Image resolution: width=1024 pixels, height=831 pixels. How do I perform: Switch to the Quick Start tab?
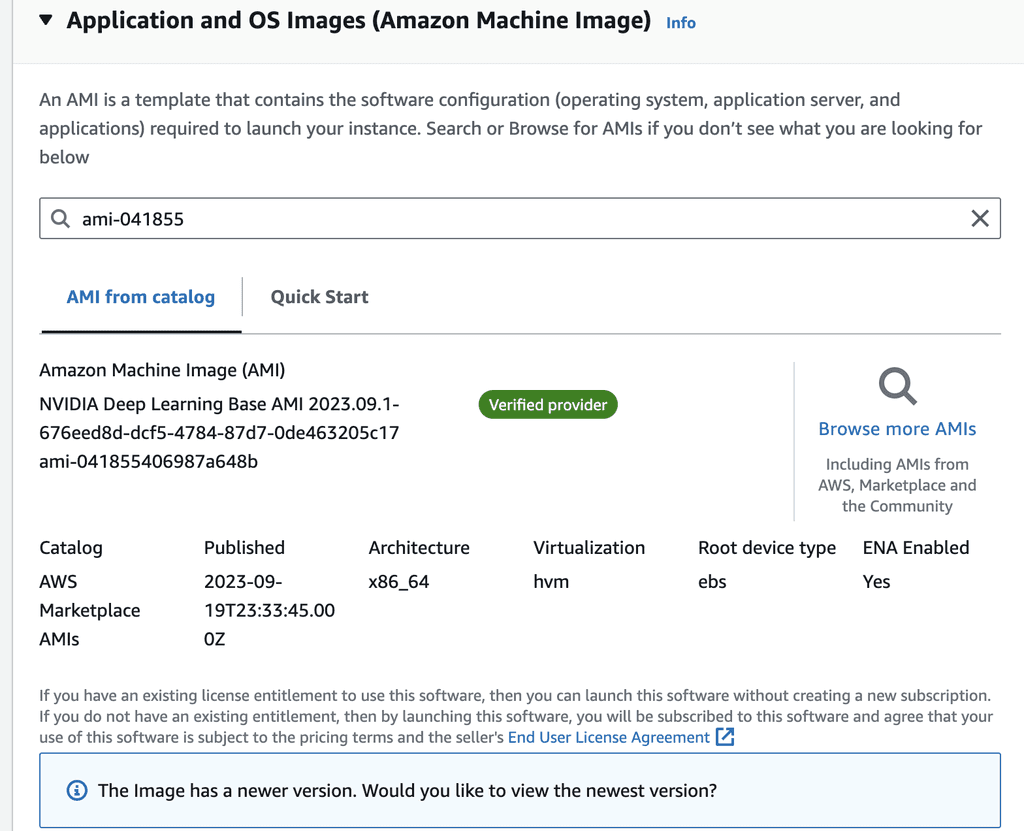[319, 297]
